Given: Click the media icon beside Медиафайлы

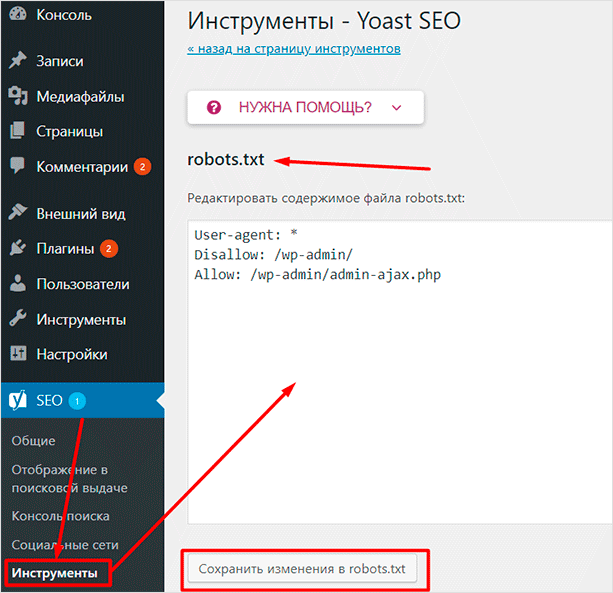Looking at the screenshot, I should click(17, 96).
